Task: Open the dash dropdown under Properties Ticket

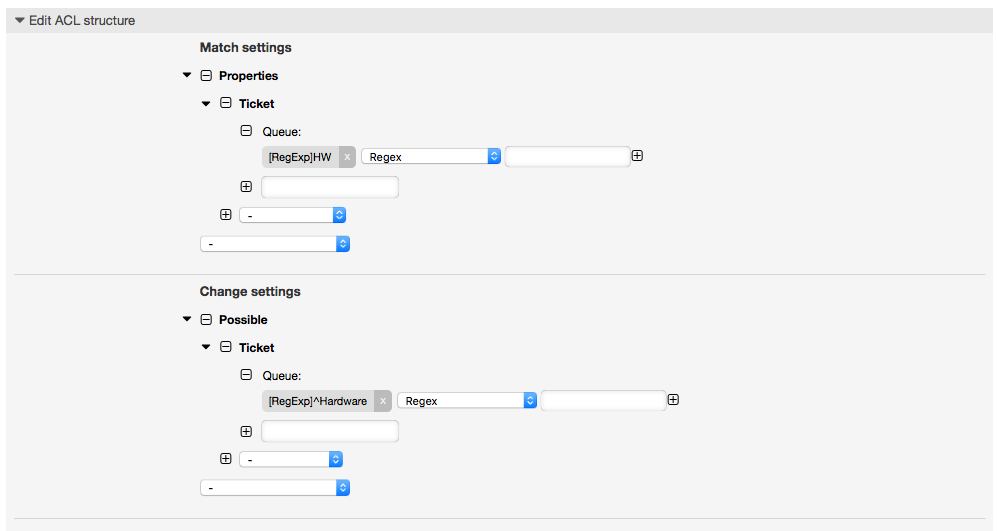Action: click(292, 215)
